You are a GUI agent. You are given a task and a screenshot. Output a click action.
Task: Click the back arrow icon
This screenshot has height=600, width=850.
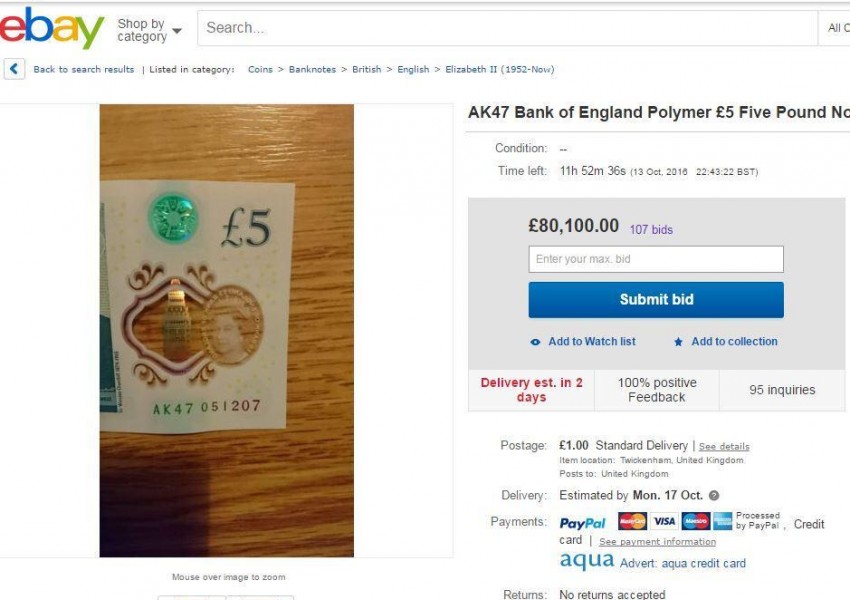14,69
